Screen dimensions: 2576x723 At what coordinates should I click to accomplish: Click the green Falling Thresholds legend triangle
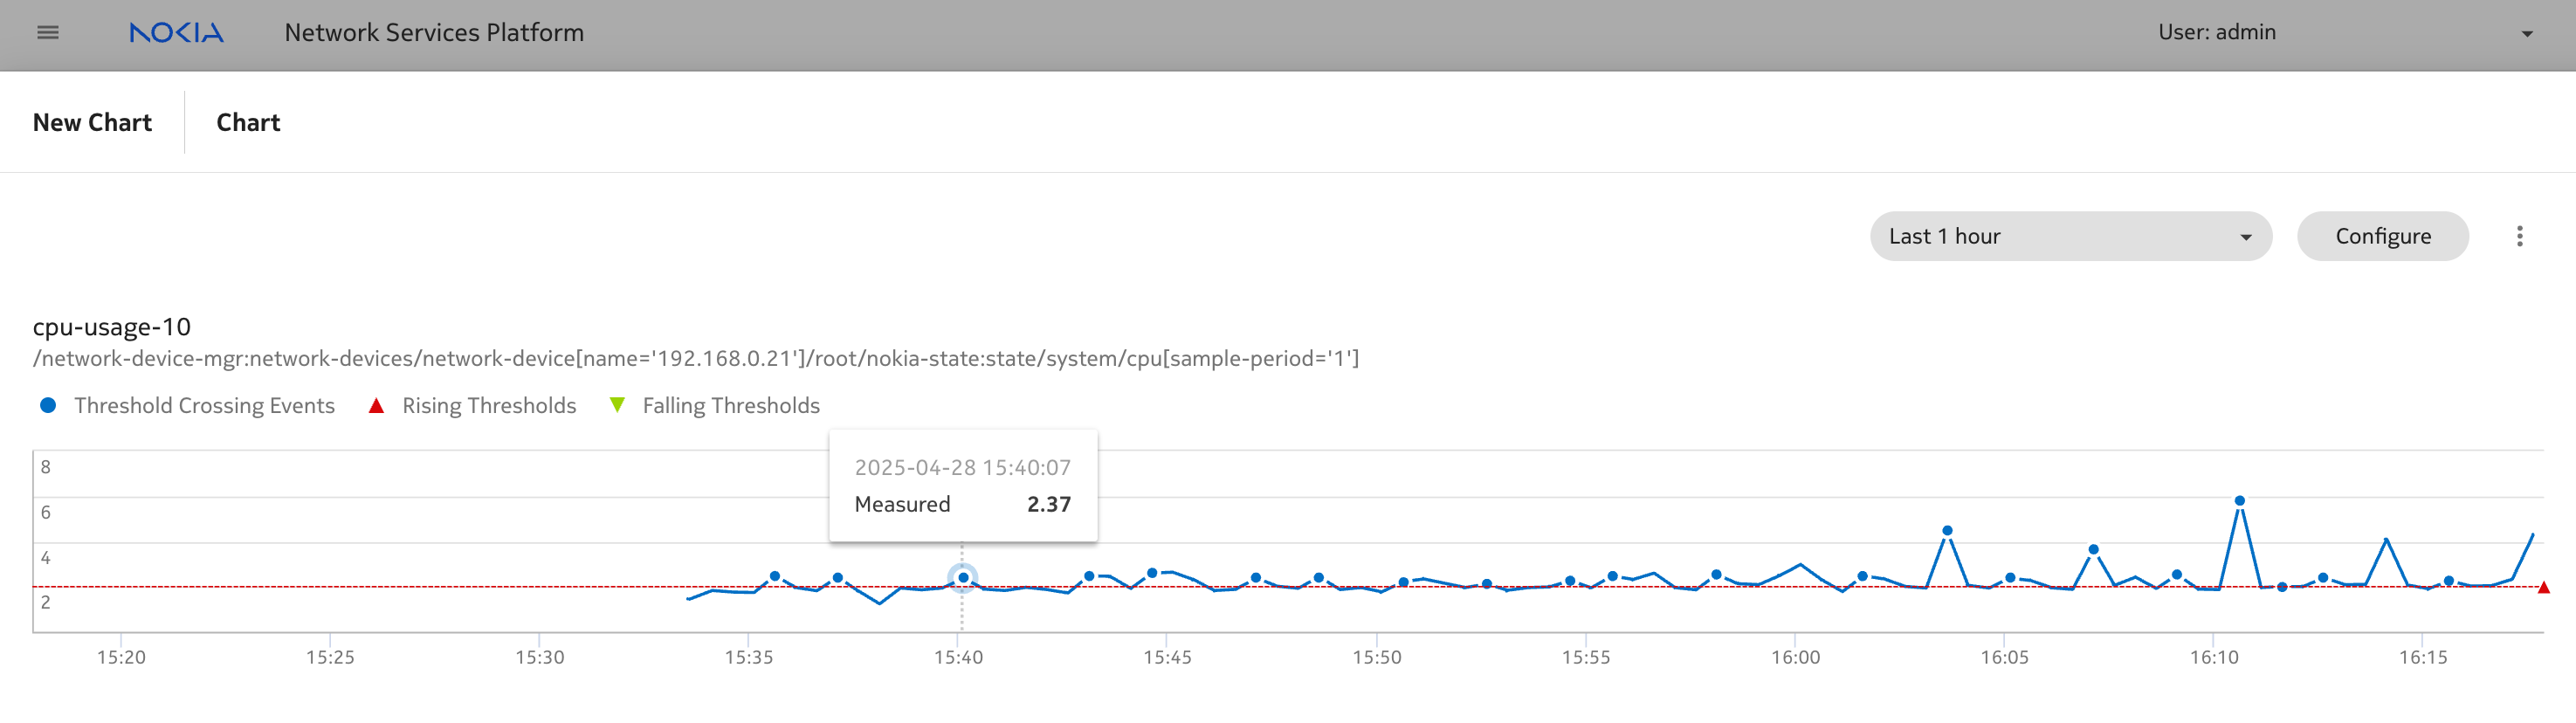[617, 405]
